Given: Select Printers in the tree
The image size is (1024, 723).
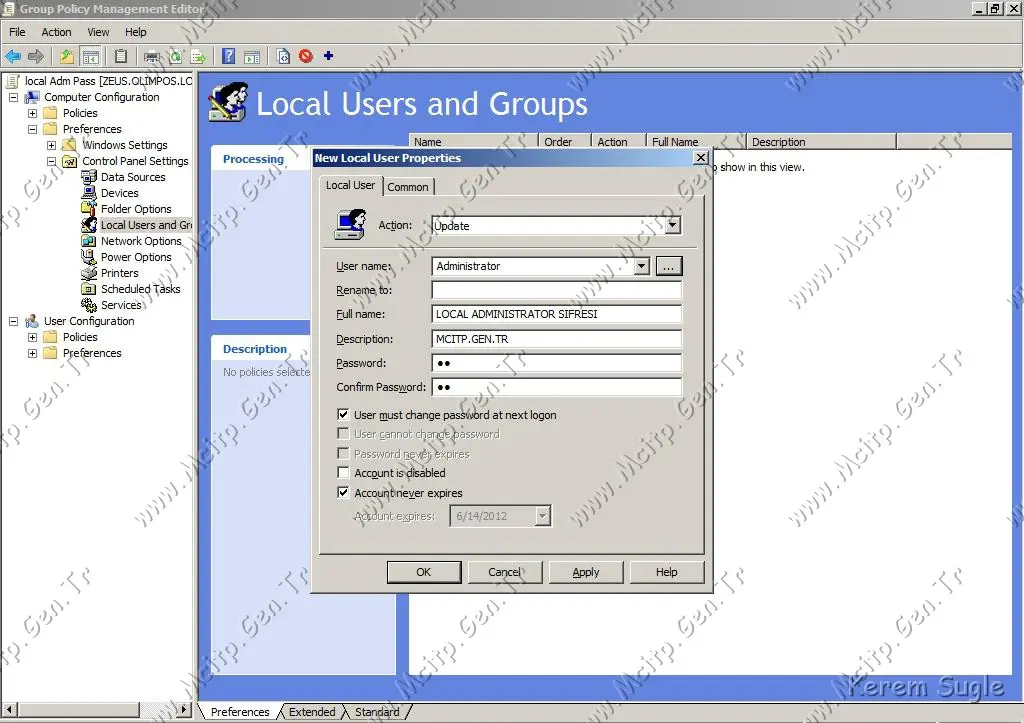Looking at the screenshot, I should tap(120, 273).
